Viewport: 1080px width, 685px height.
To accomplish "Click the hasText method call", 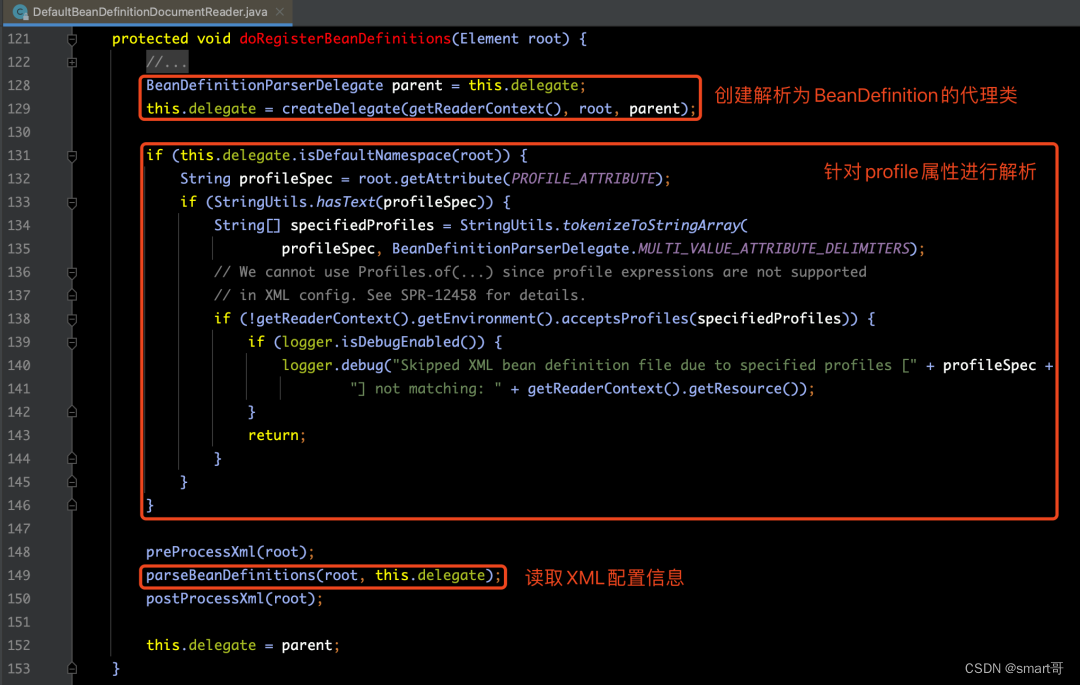I will (345, 202).
